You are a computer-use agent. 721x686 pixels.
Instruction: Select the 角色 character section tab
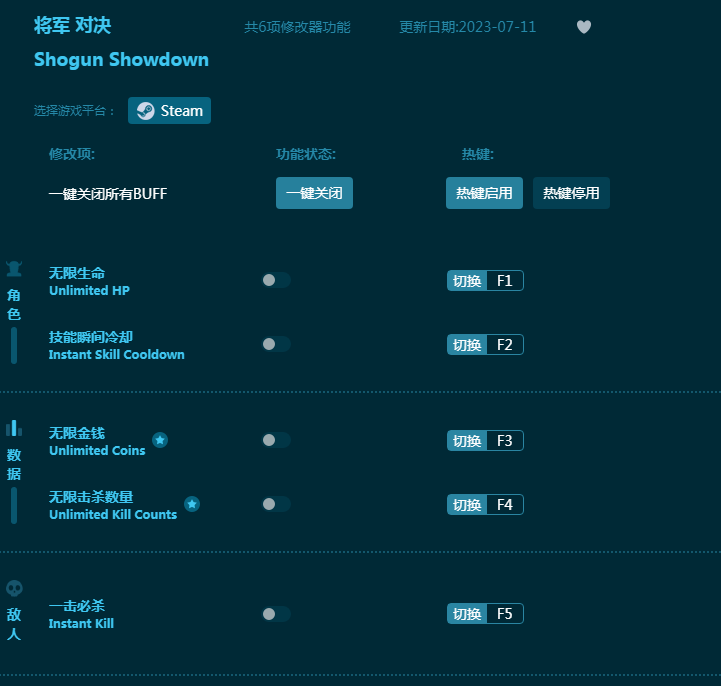point(14,304)
